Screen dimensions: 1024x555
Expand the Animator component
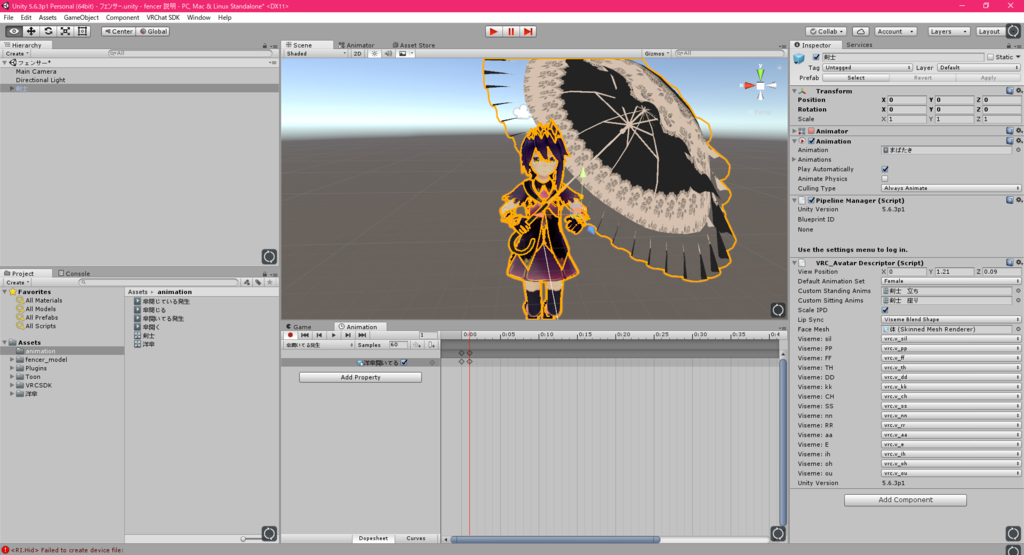795,131
